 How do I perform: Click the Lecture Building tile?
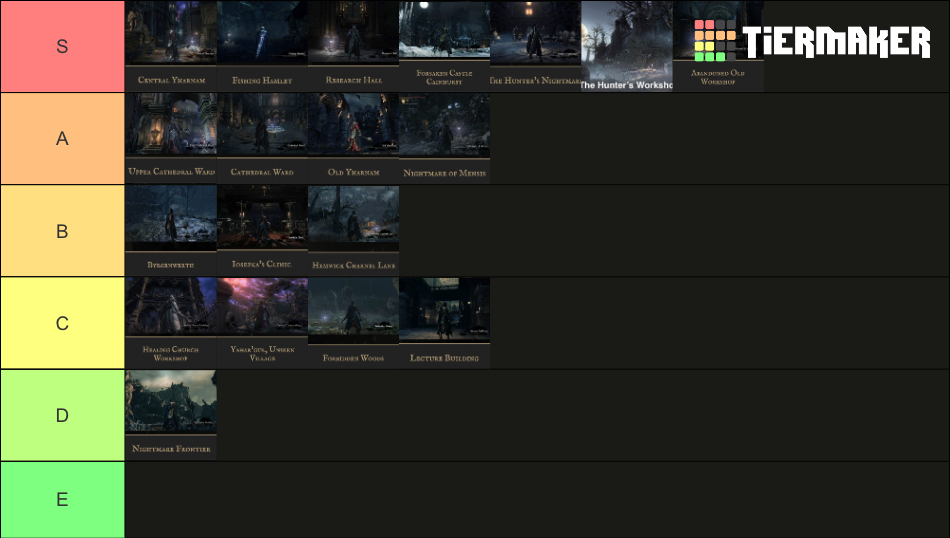click(x=445, y=323)
